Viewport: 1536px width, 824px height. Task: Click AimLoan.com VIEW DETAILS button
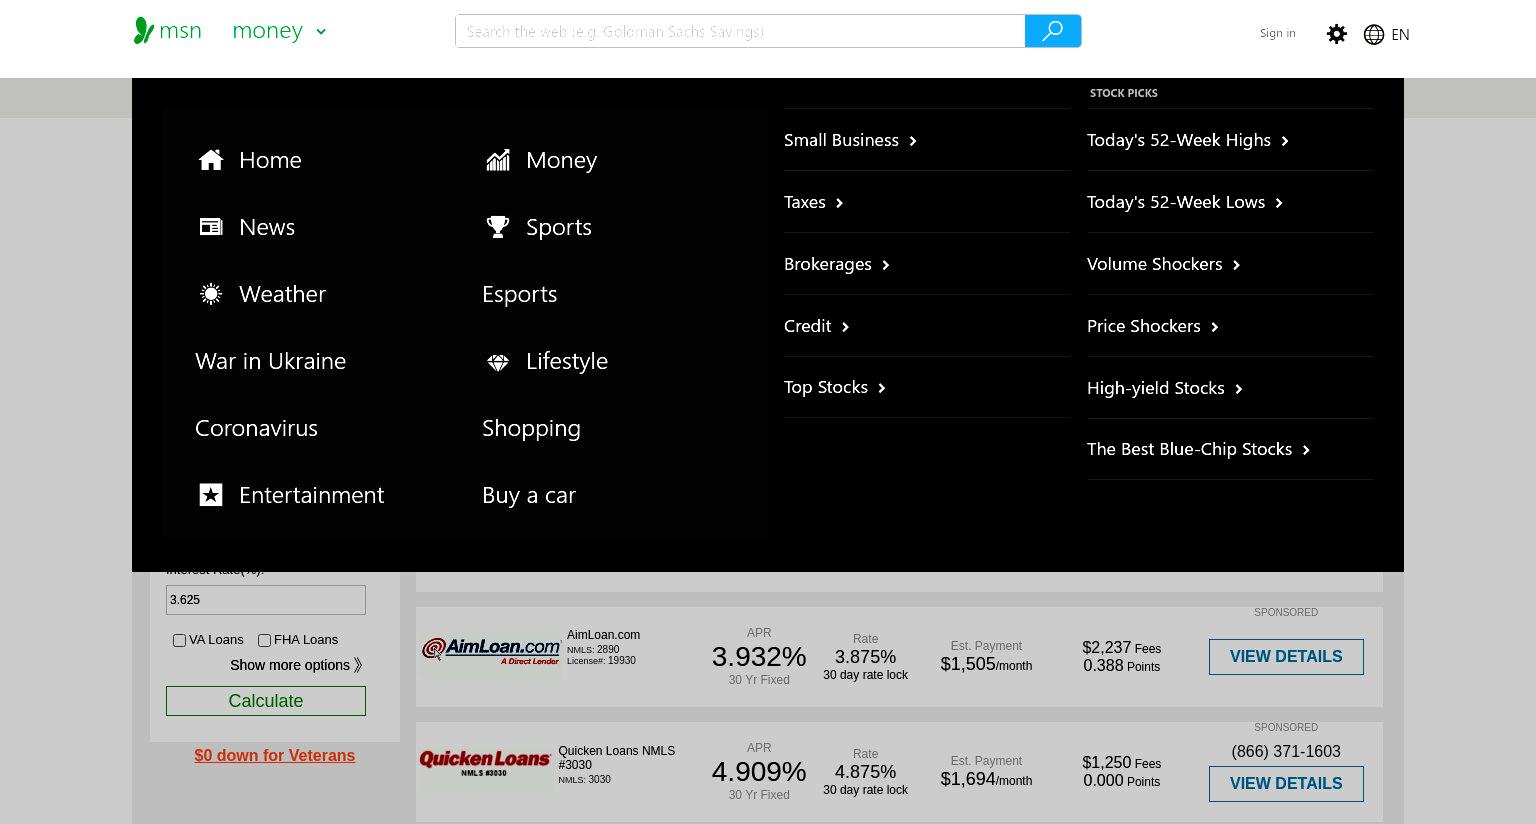pos(1286,657)
